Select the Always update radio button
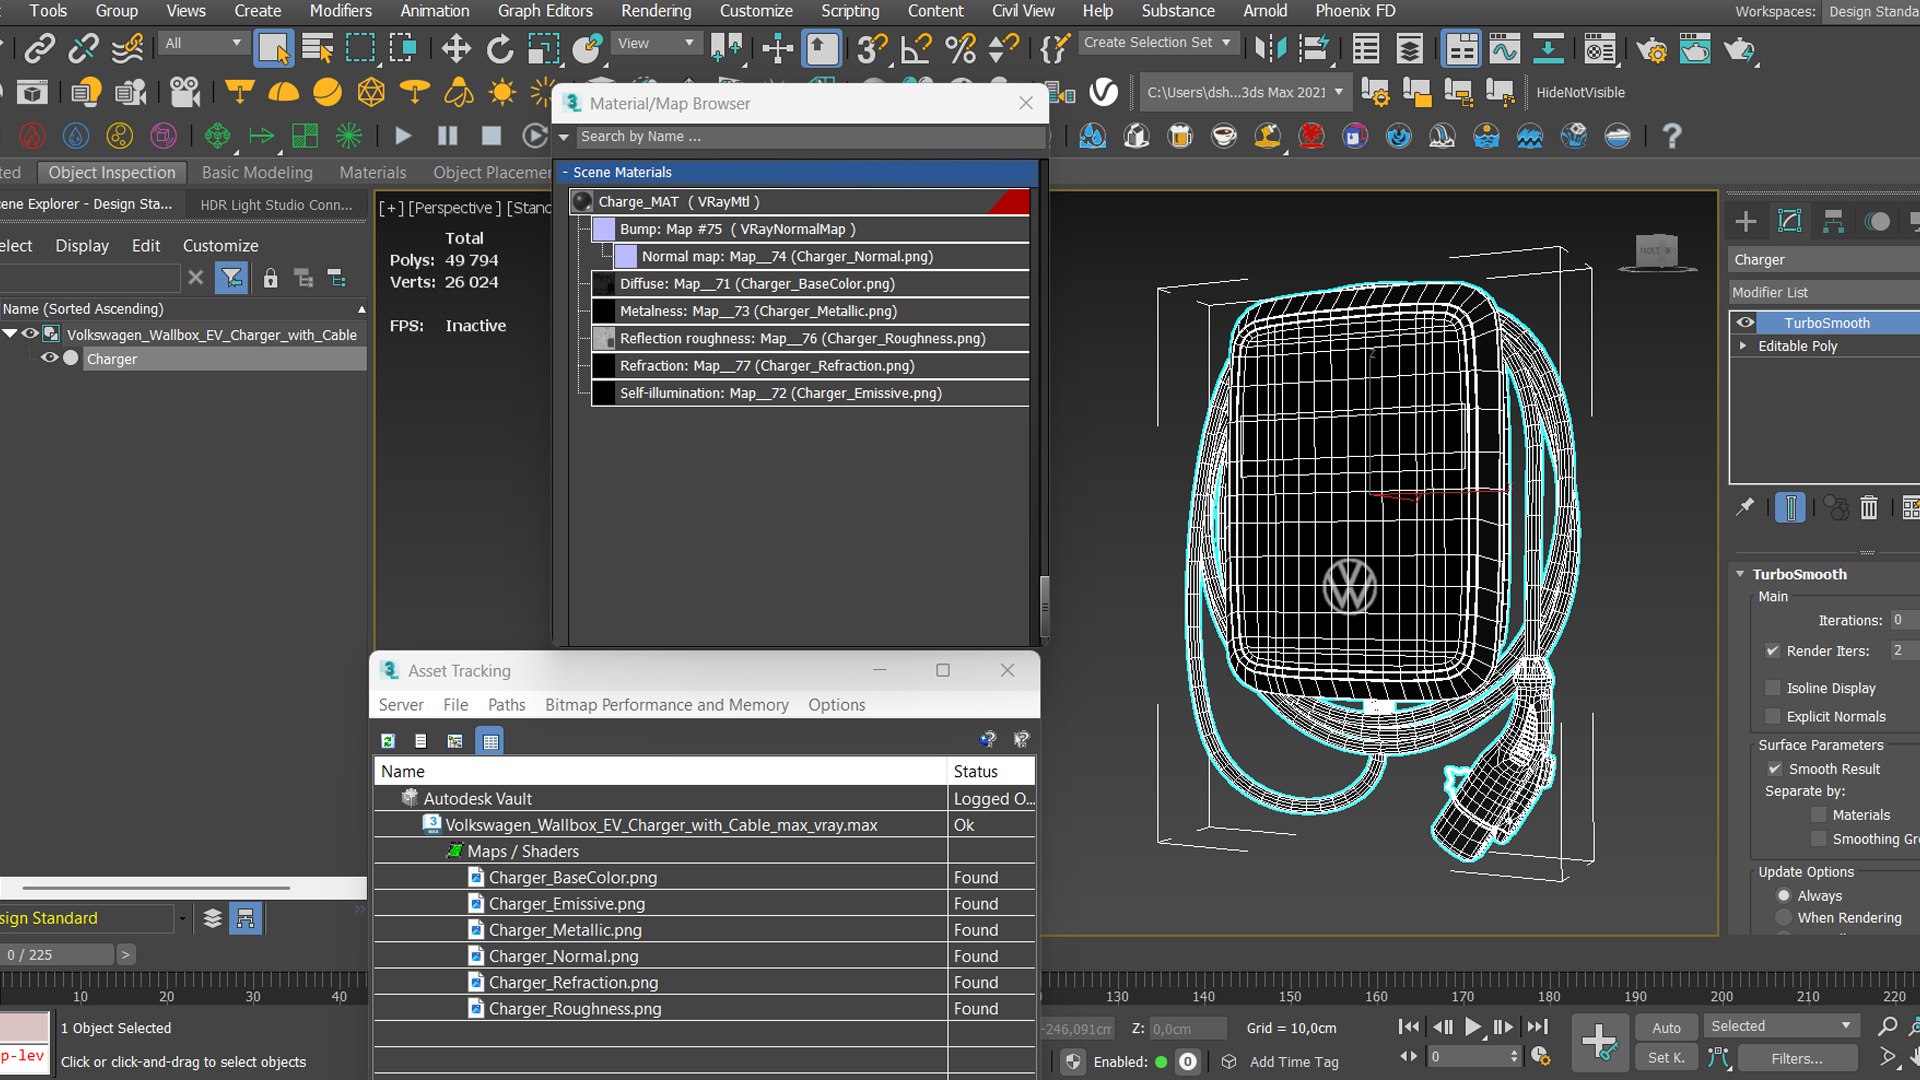Screen dimensions: 1920x1080 click(x=1783, y=896)
